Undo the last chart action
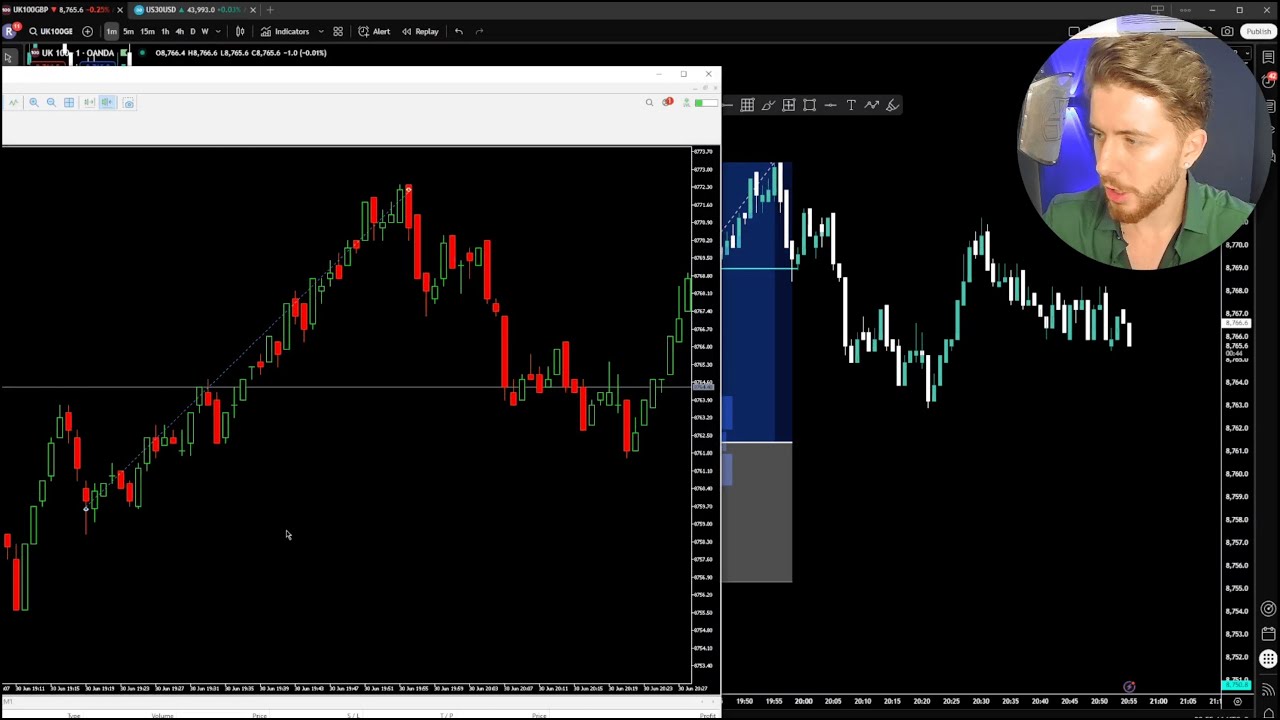 click(459, 31)
